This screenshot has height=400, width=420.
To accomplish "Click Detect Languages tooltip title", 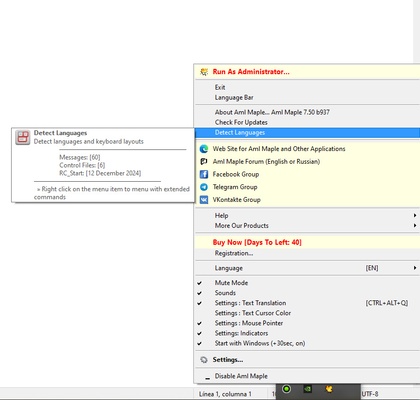I will coord(60,133).
